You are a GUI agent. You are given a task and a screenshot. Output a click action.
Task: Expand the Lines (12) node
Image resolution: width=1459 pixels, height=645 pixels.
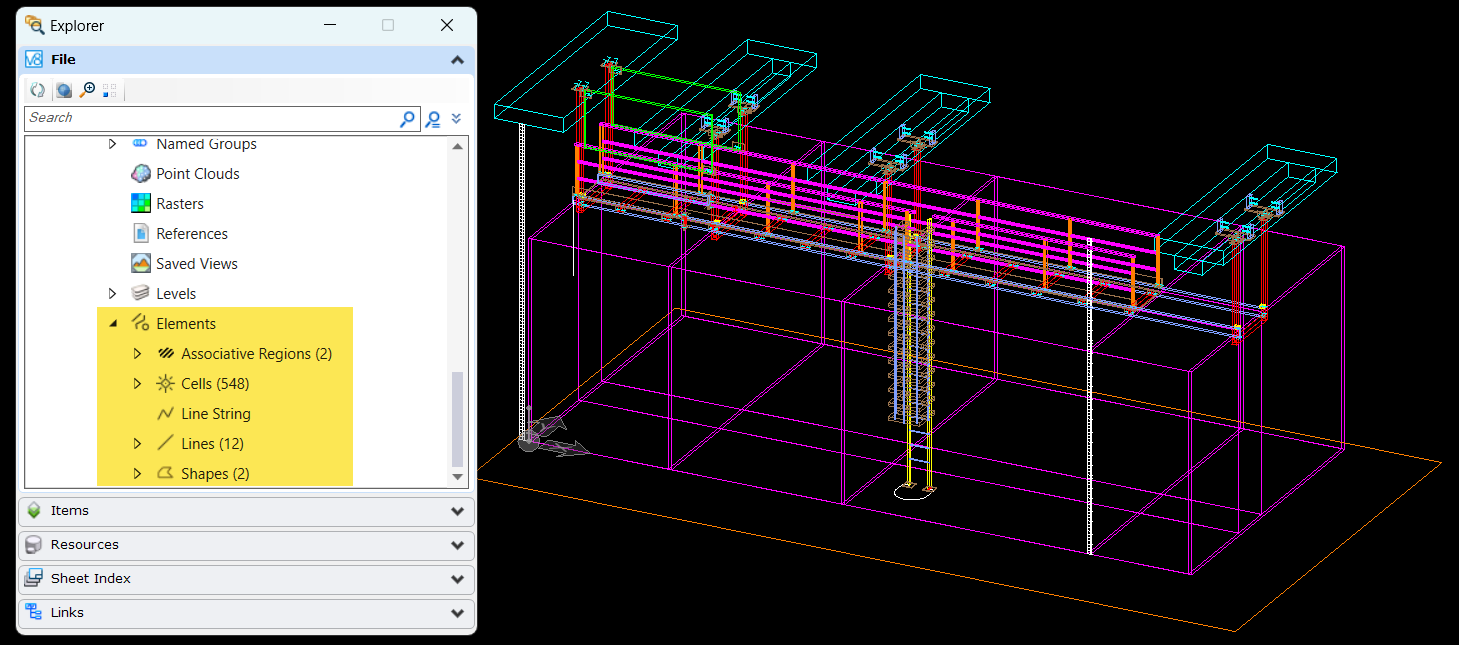click(x=138, y=444)
